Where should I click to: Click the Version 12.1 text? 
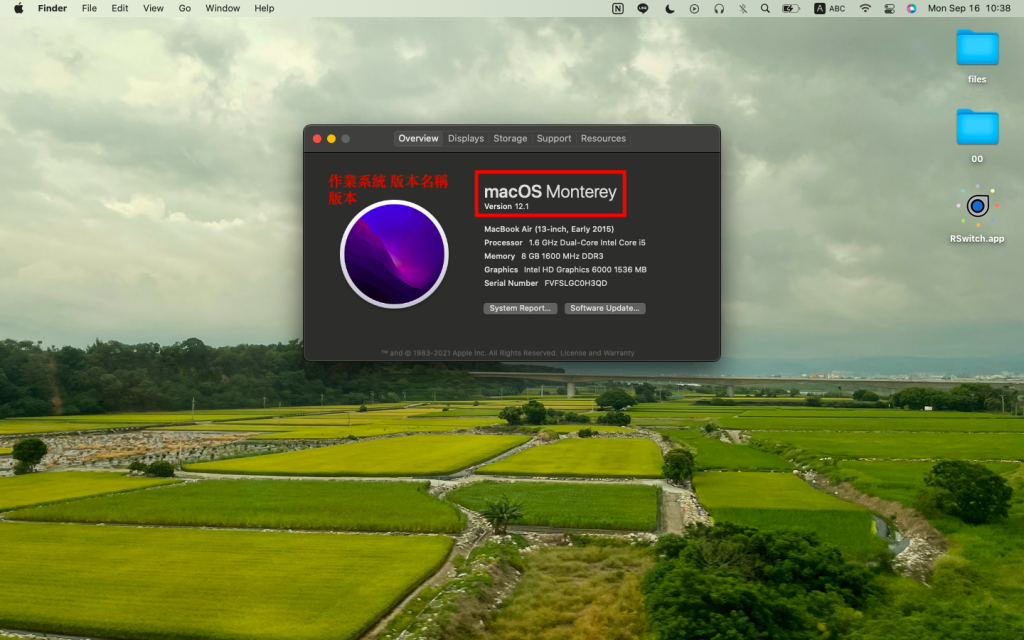pos(506,206)
